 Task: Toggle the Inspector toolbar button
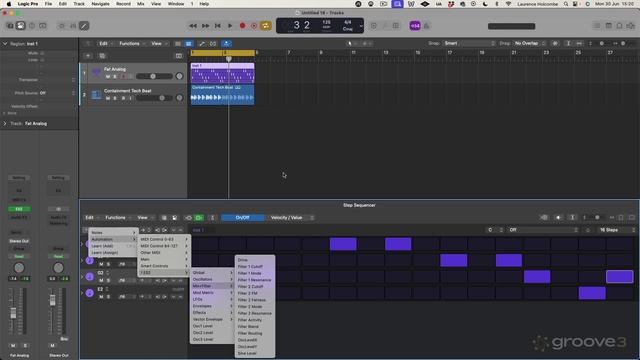tap(20, 26)
